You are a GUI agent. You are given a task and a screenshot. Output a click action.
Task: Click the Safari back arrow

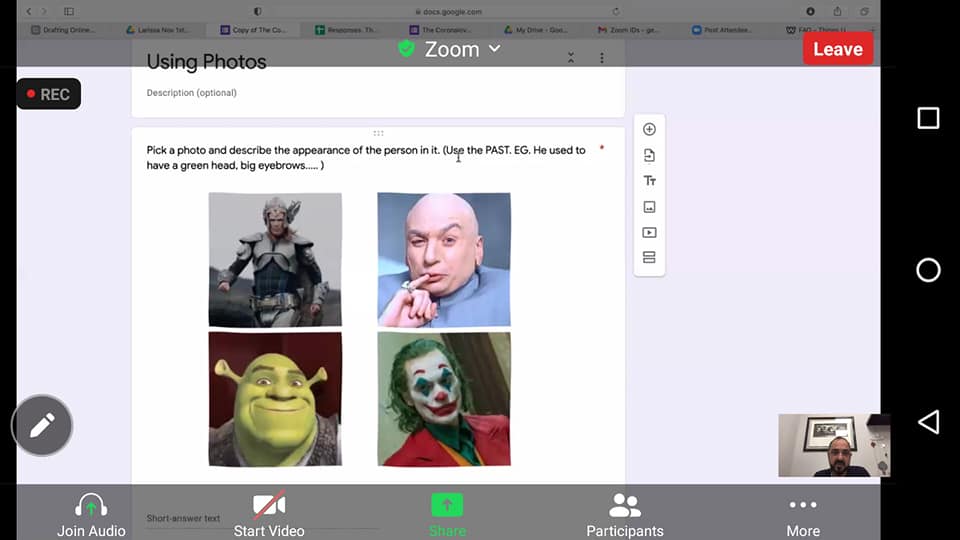[29, 12]
